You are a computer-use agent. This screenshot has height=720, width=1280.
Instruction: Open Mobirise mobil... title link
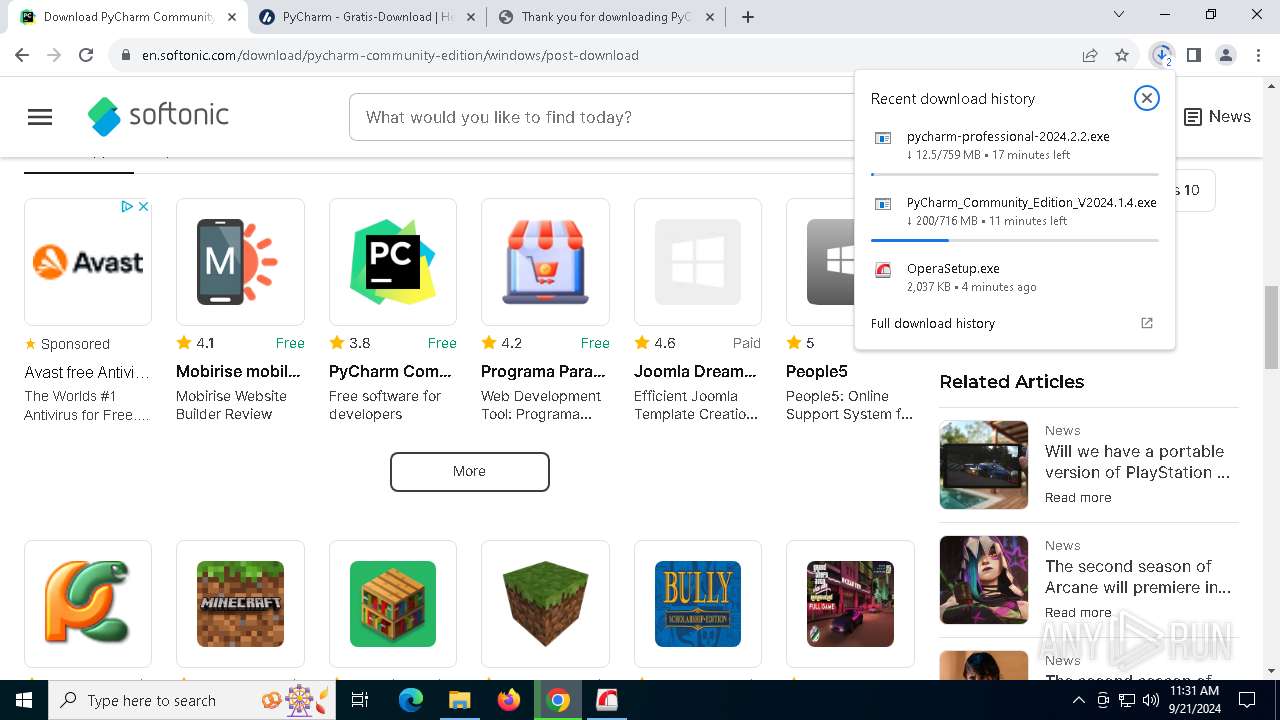tap(238, 371)
